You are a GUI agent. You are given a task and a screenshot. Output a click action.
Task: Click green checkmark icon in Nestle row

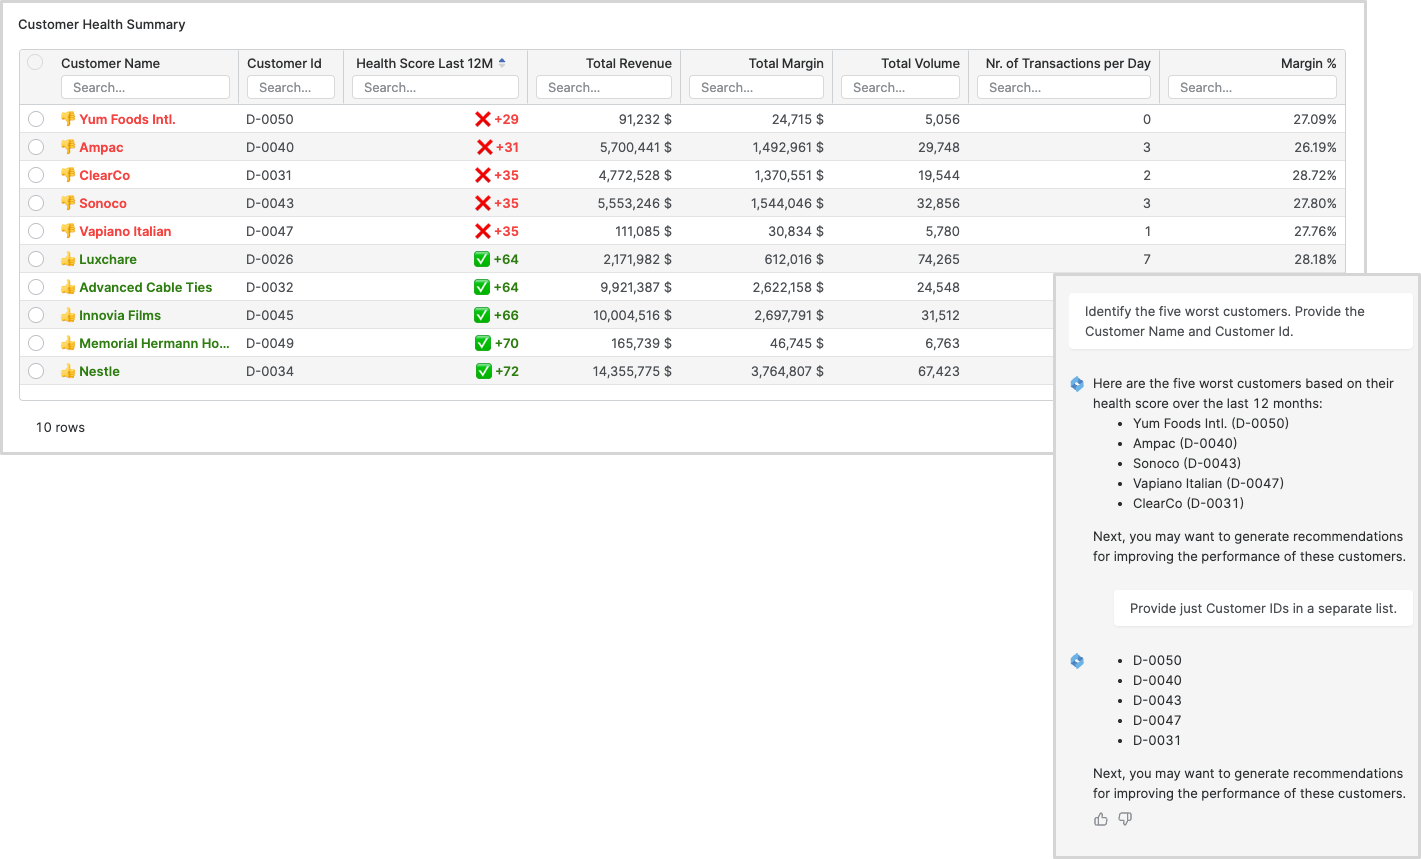(483, 371)
